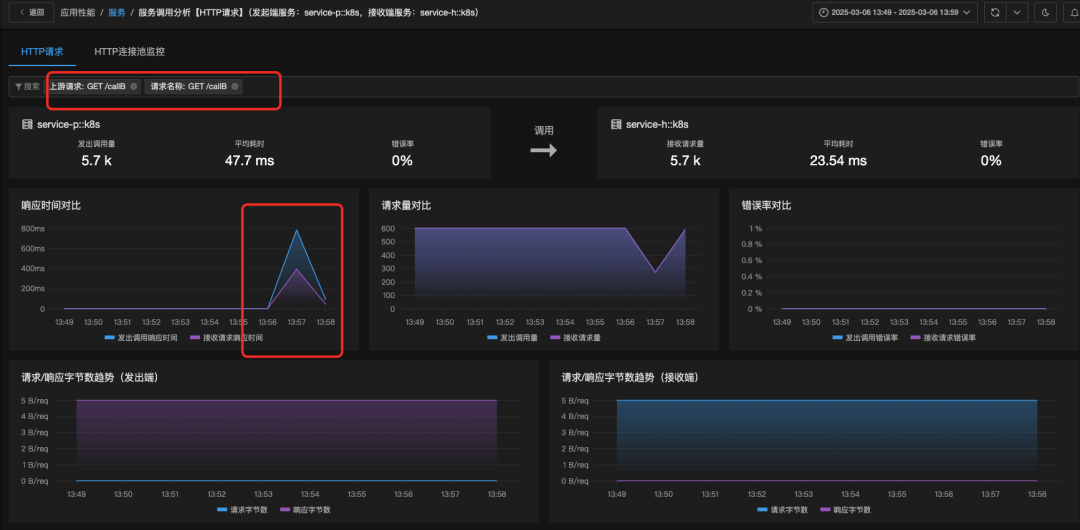1080x530 pixels.
Task: Open the time range picker dropdown
Action: pos(887,13)
